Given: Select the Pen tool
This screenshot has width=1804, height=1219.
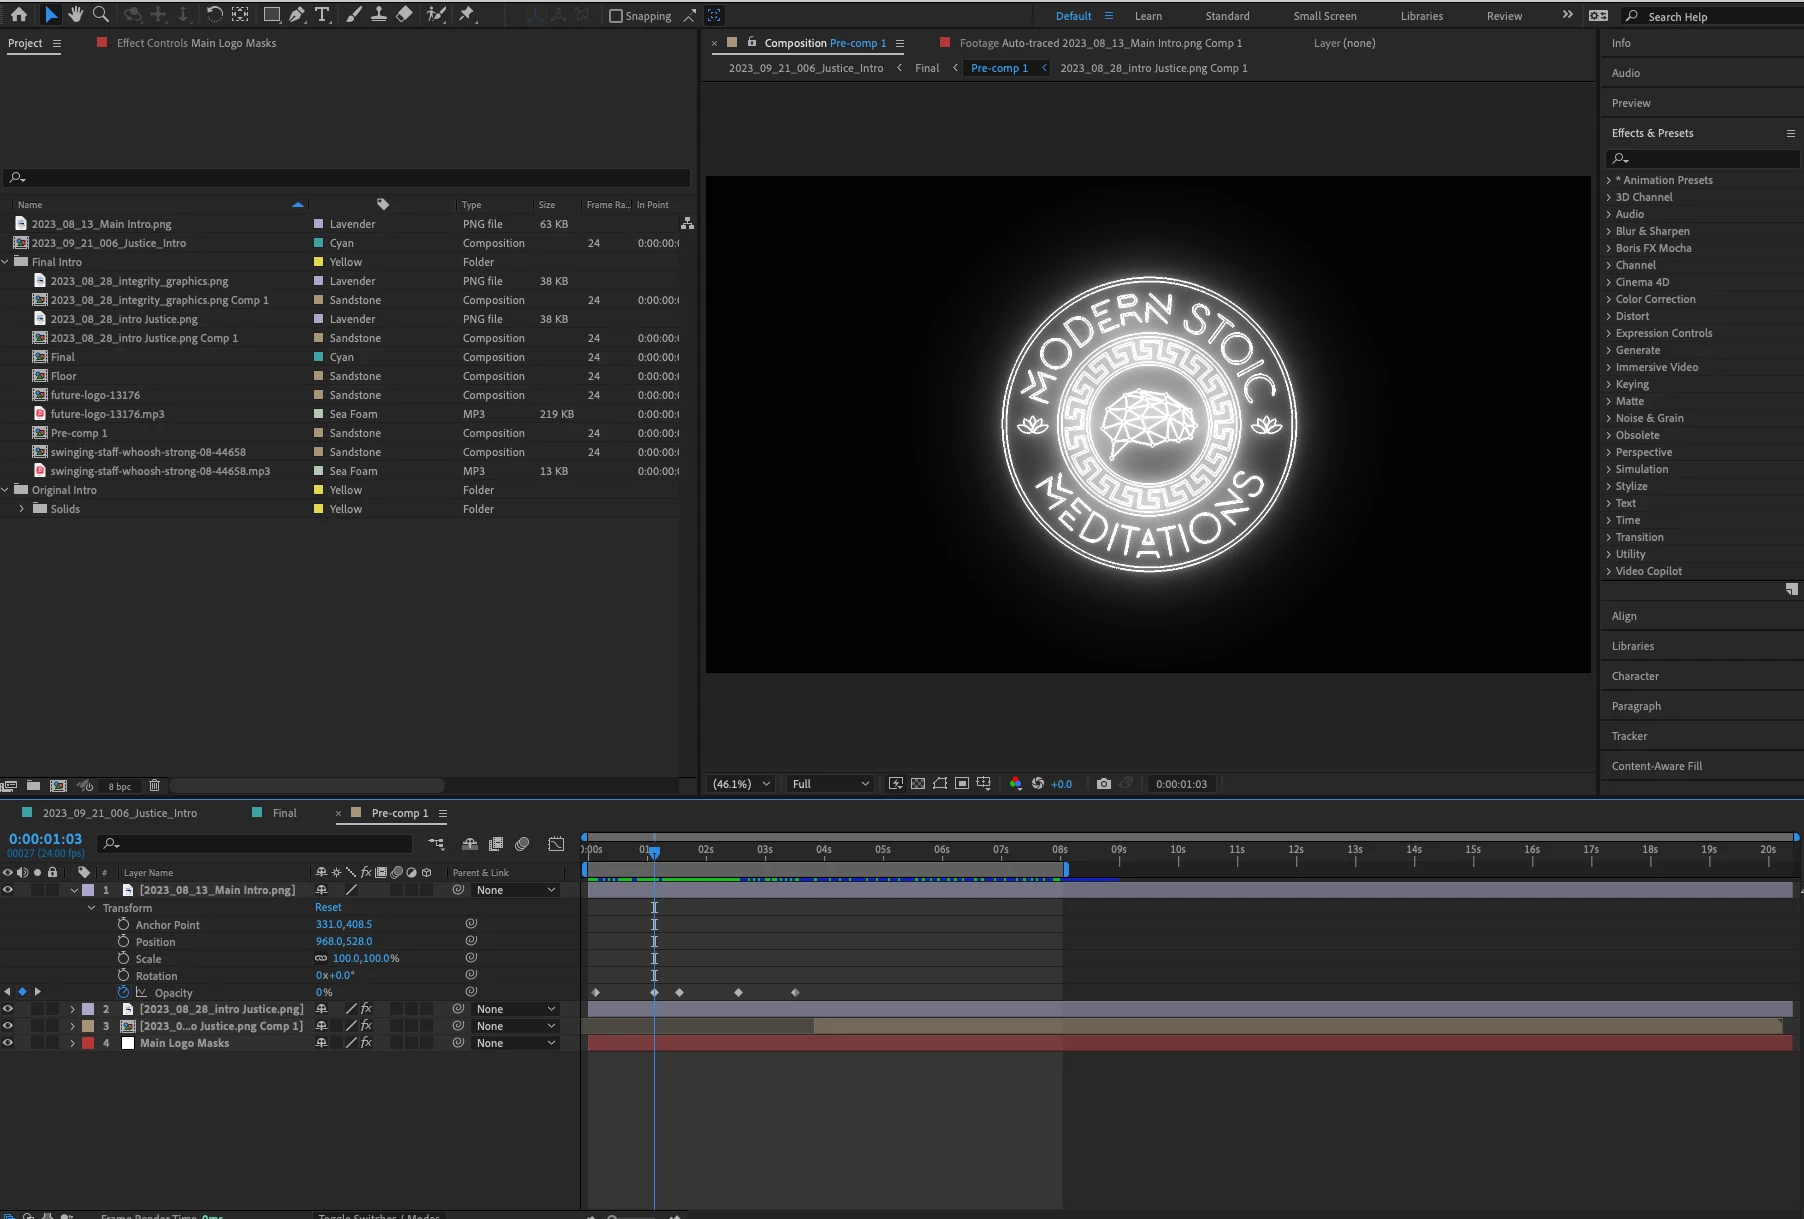Looking at the screenshot, I should coord(297,15).
